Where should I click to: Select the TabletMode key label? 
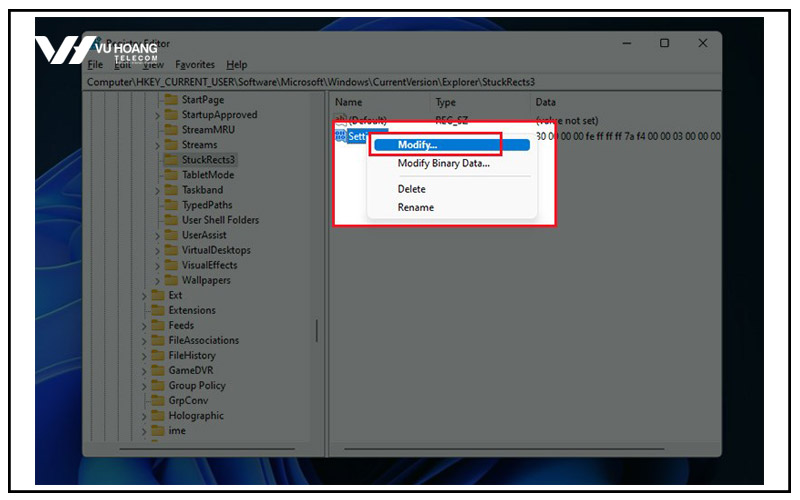pyautogui.click(x=208, y=174)
